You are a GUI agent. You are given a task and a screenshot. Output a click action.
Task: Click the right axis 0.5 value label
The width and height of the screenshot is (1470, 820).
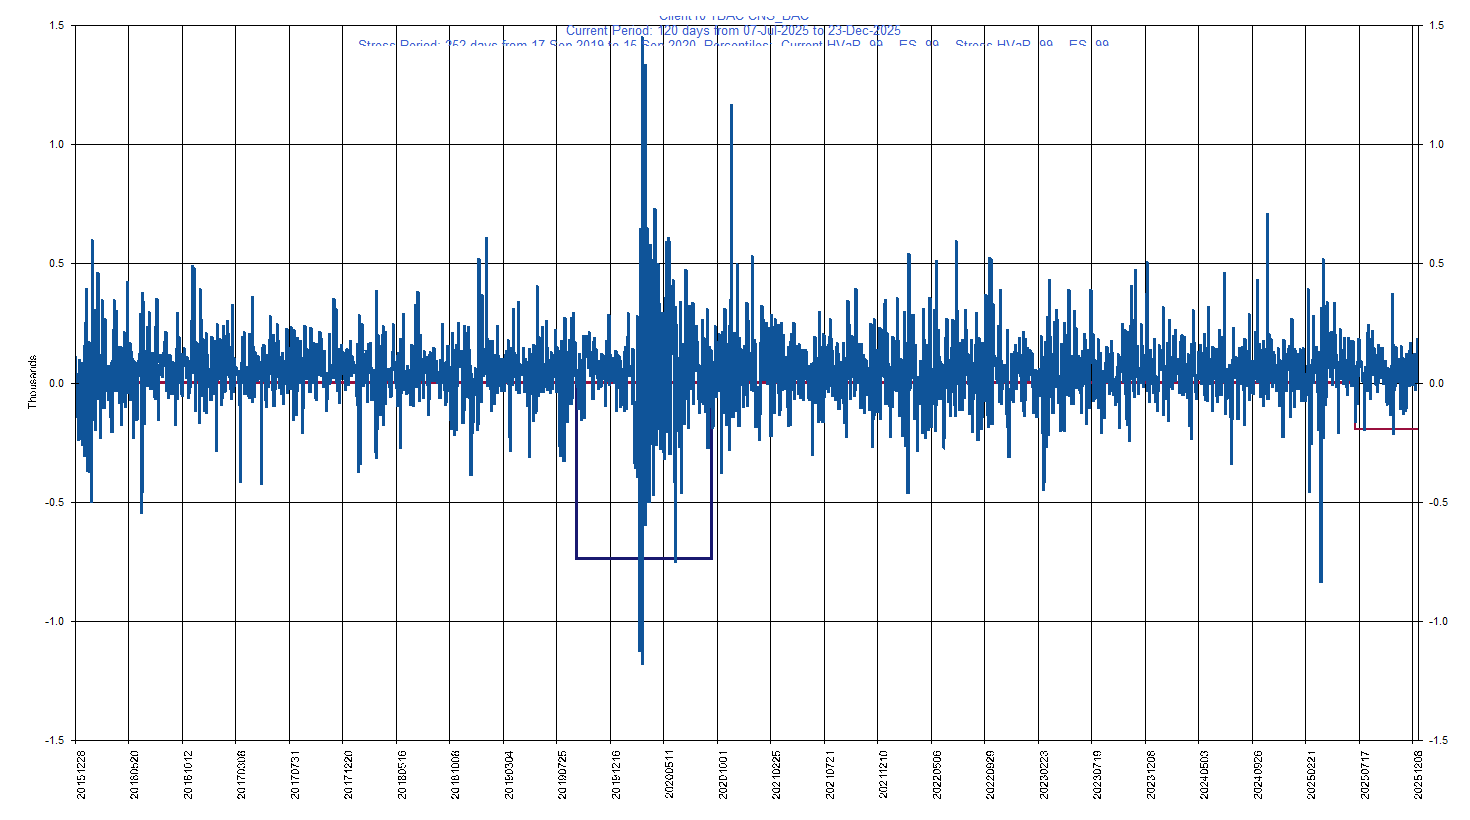click(1436, 264)
